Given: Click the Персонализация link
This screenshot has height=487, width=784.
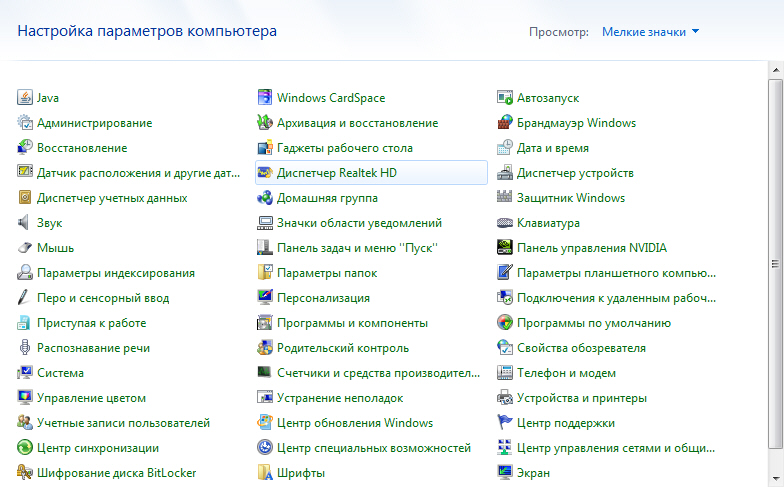Looking at the screenshot, I should (323, 298).
